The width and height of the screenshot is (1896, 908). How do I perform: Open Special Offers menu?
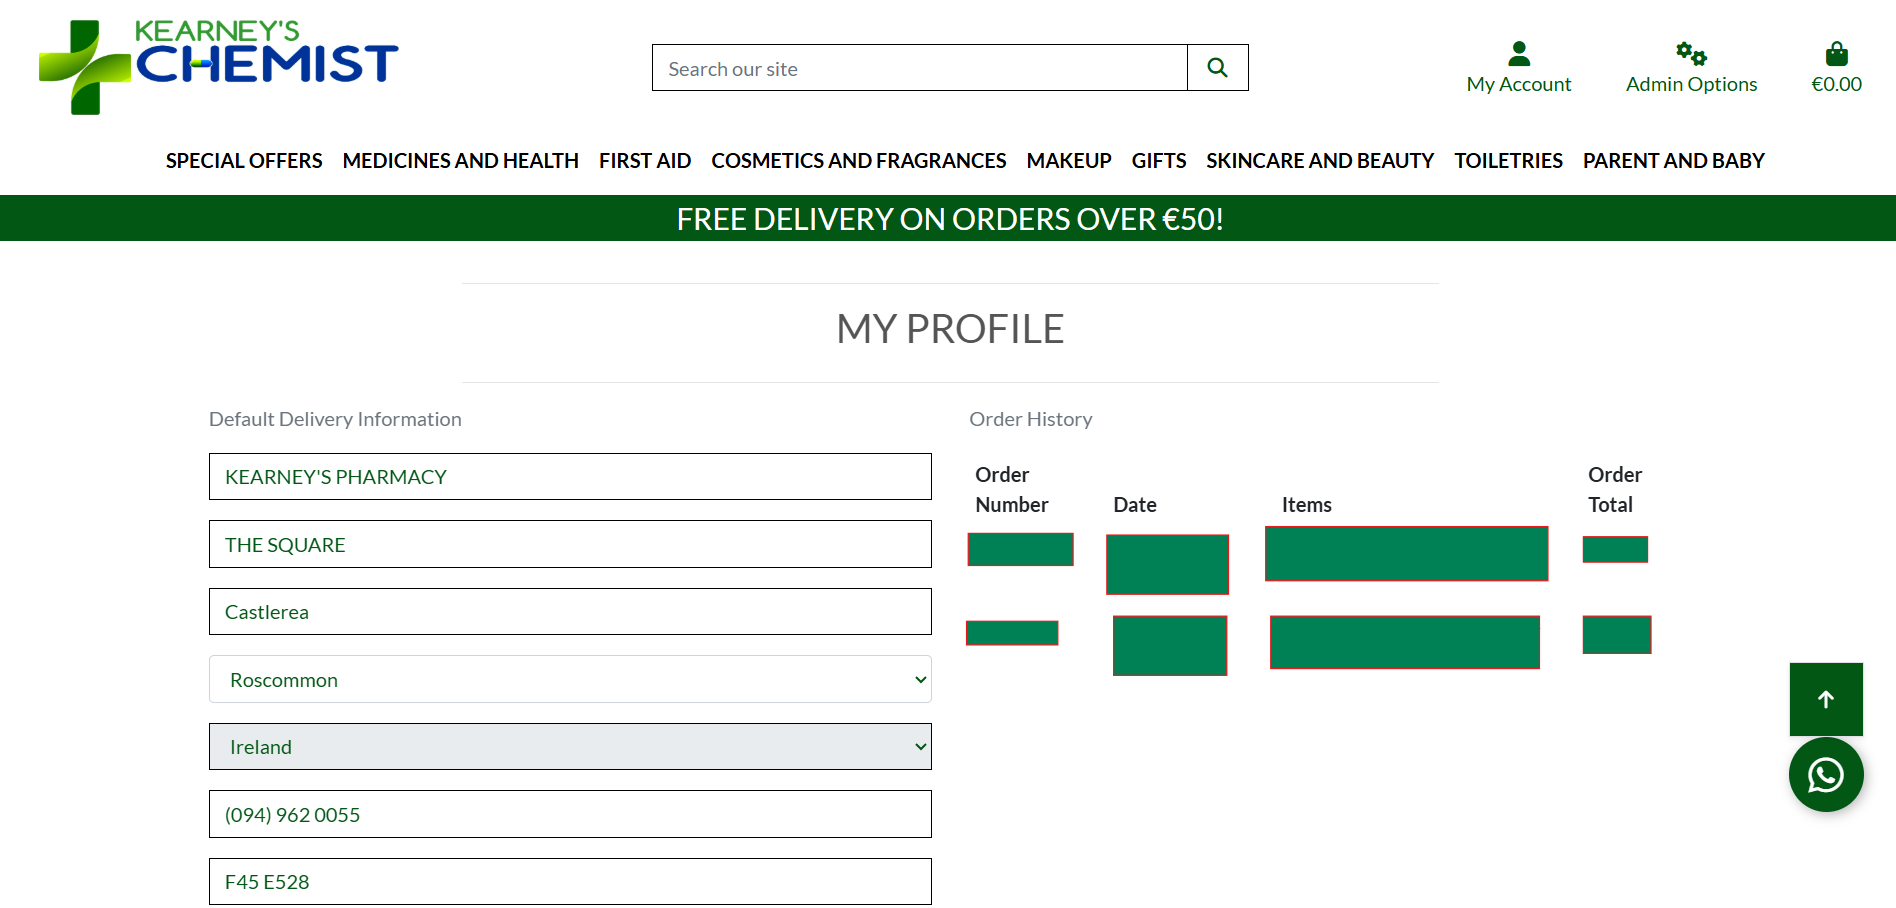(x=244, y=161)
